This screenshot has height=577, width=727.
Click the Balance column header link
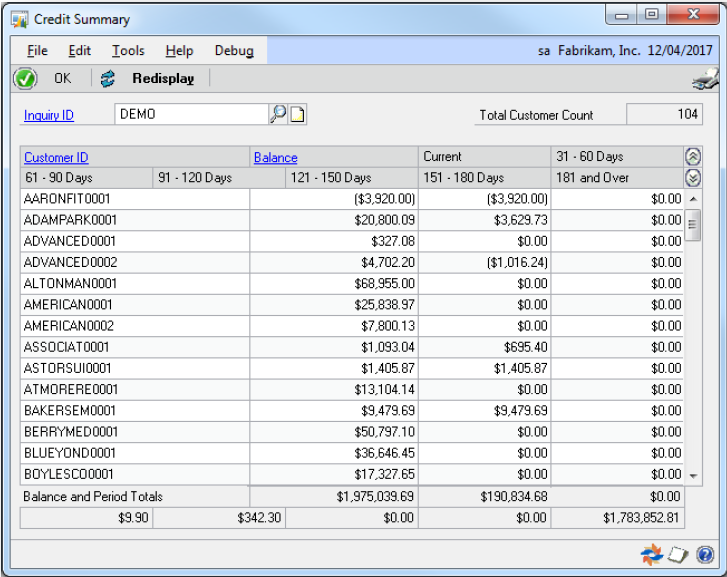point(275,157)
